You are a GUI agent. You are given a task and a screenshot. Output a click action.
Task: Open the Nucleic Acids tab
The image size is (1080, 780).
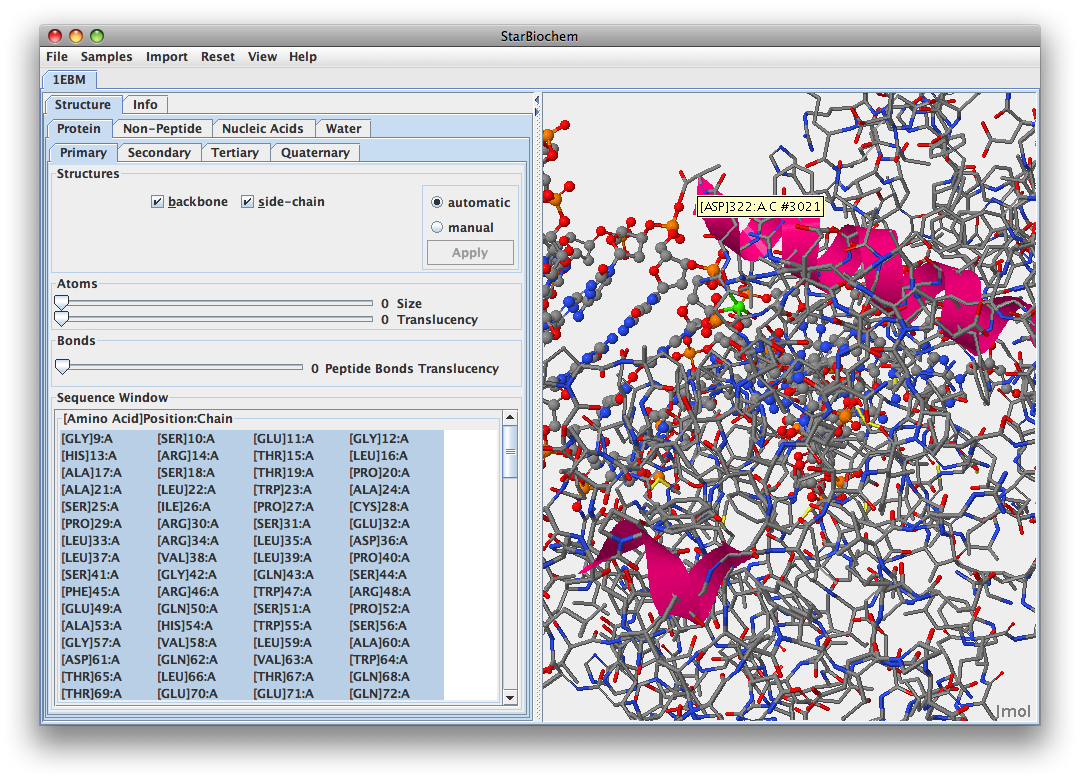(x=263, y=128)
